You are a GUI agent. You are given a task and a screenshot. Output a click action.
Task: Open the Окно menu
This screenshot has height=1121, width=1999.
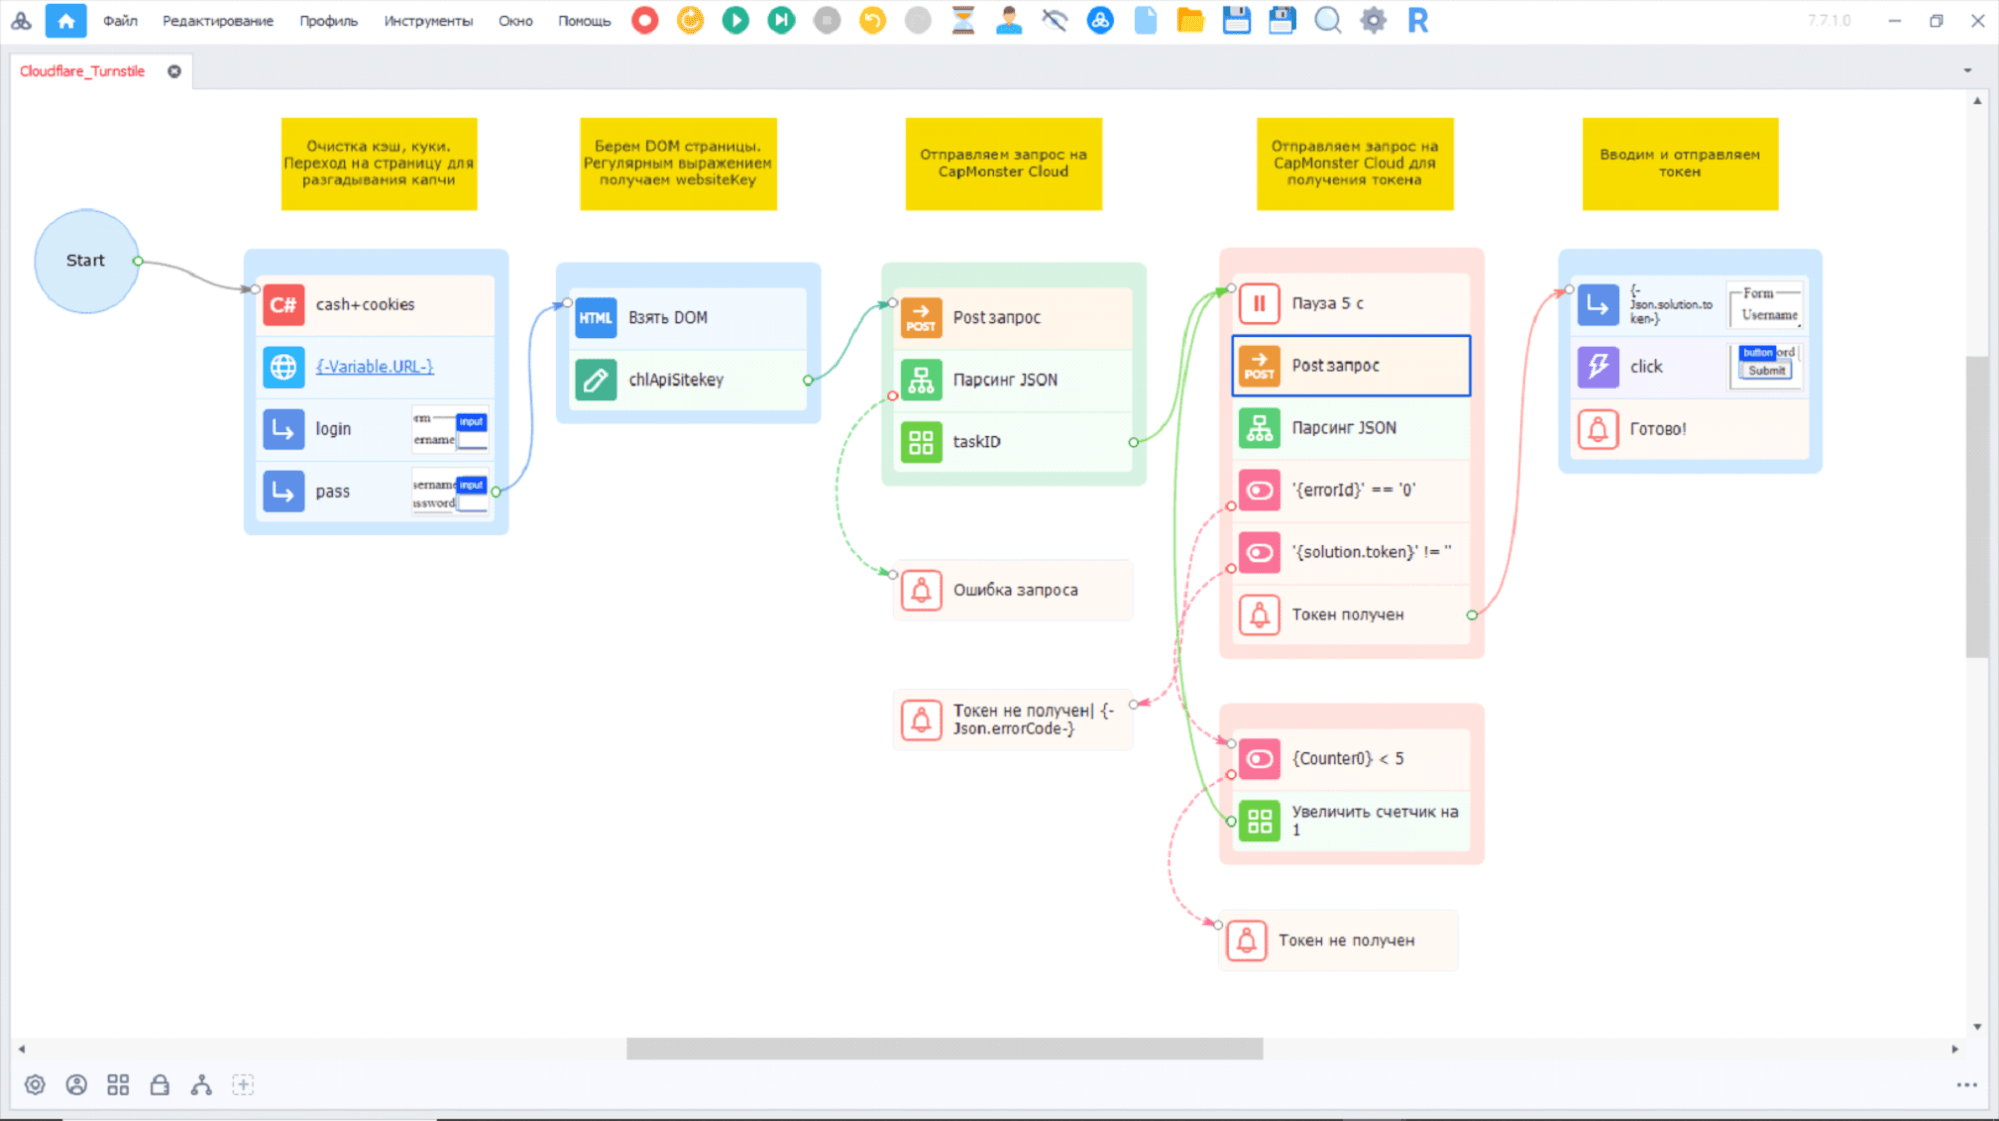tap(516, 21)
